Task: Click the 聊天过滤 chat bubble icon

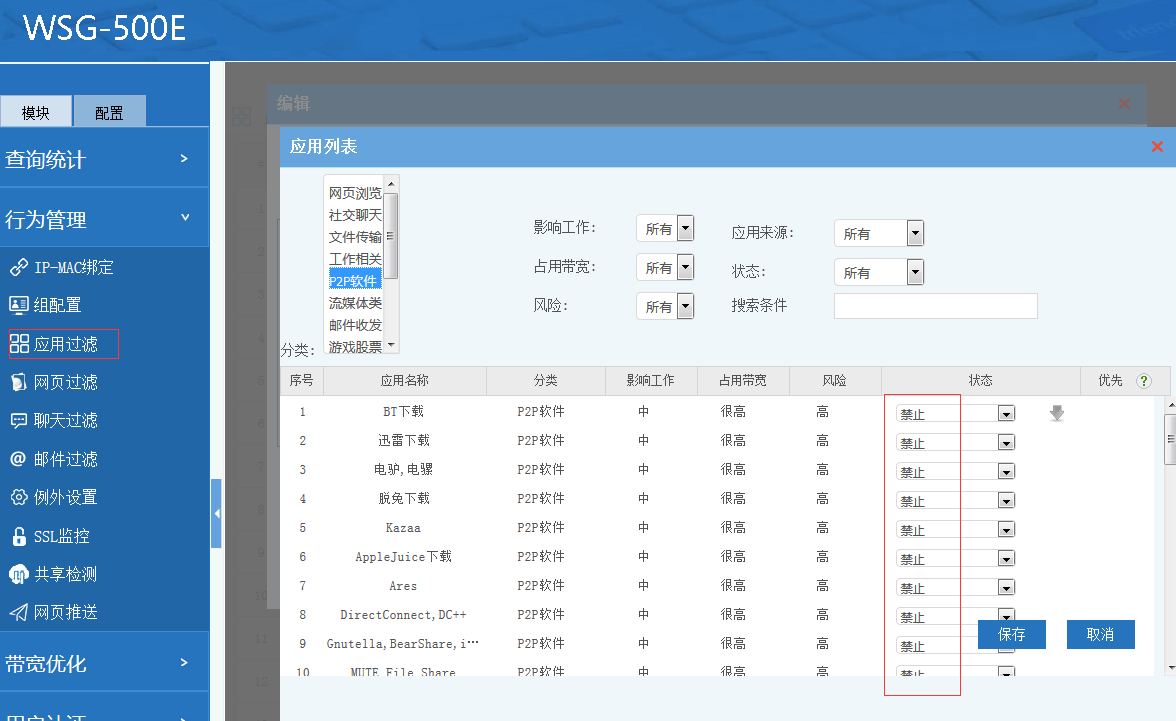Action: click(x=18, y=420)
